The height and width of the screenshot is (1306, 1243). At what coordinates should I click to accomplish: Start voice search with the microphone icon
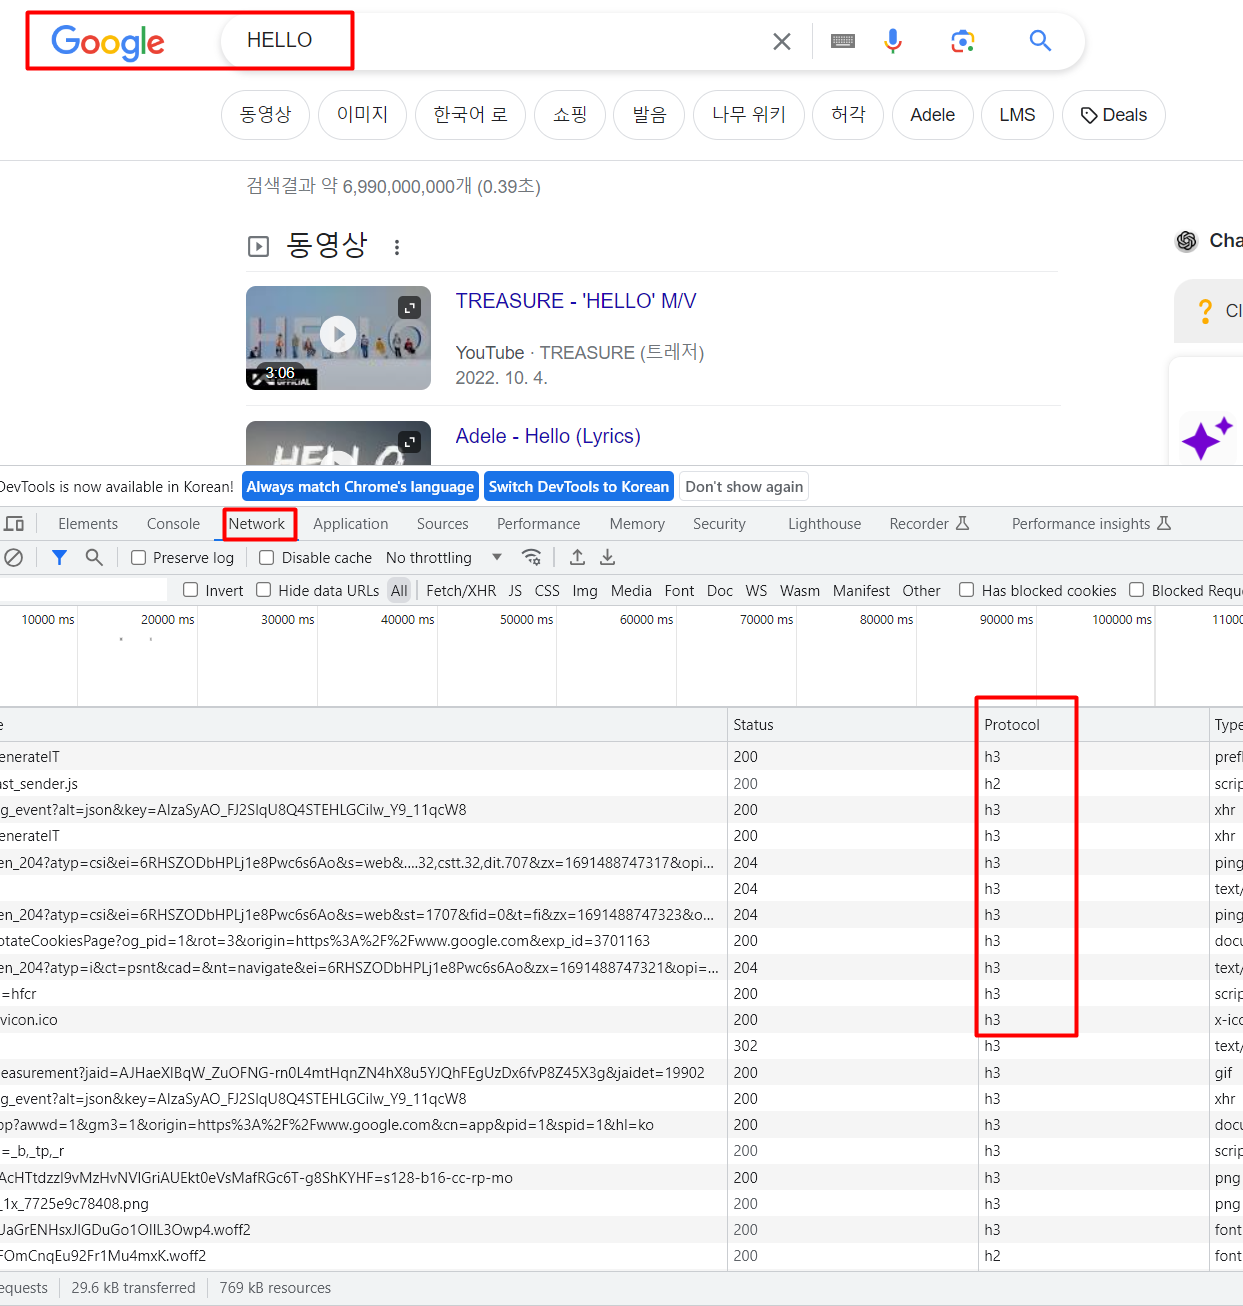(x=893, y=41)
